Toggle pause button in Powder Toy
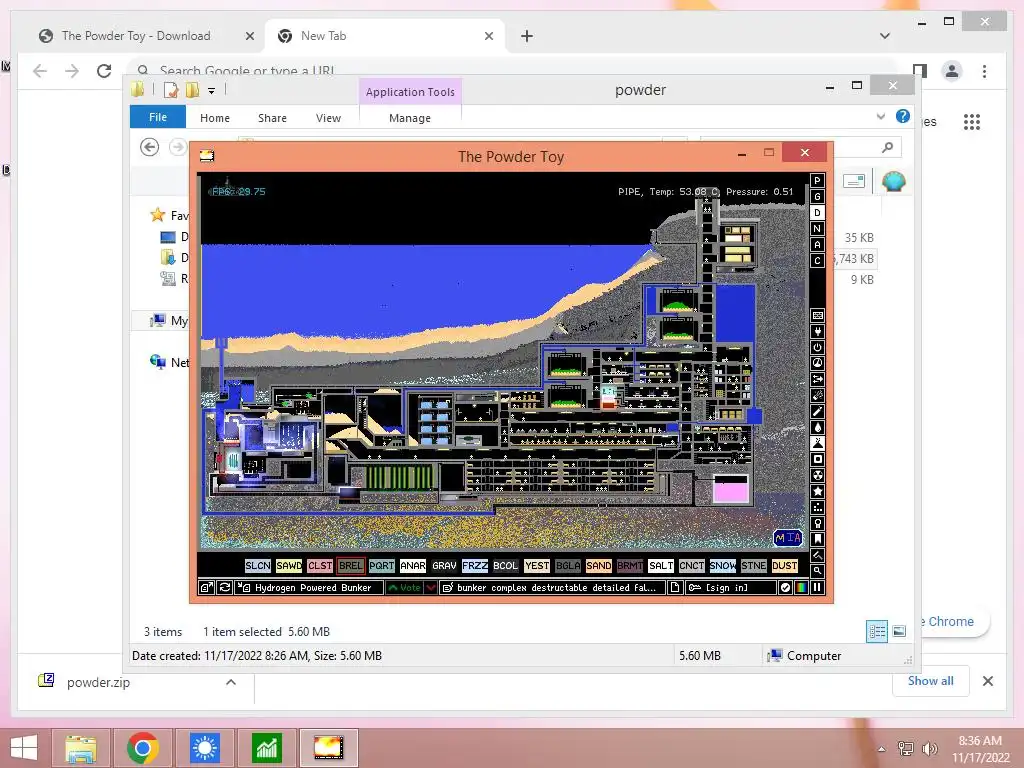 coord(817,587)
